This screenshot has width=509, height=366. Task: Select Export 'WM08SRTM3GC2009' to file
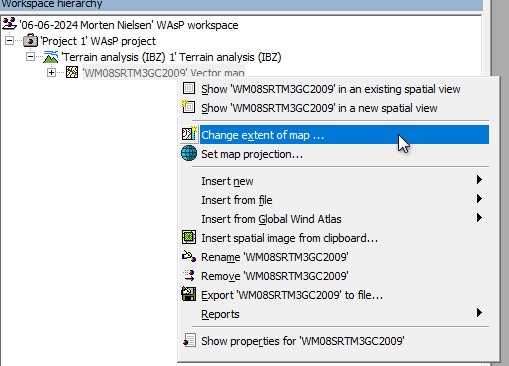(x=335, y=295)
